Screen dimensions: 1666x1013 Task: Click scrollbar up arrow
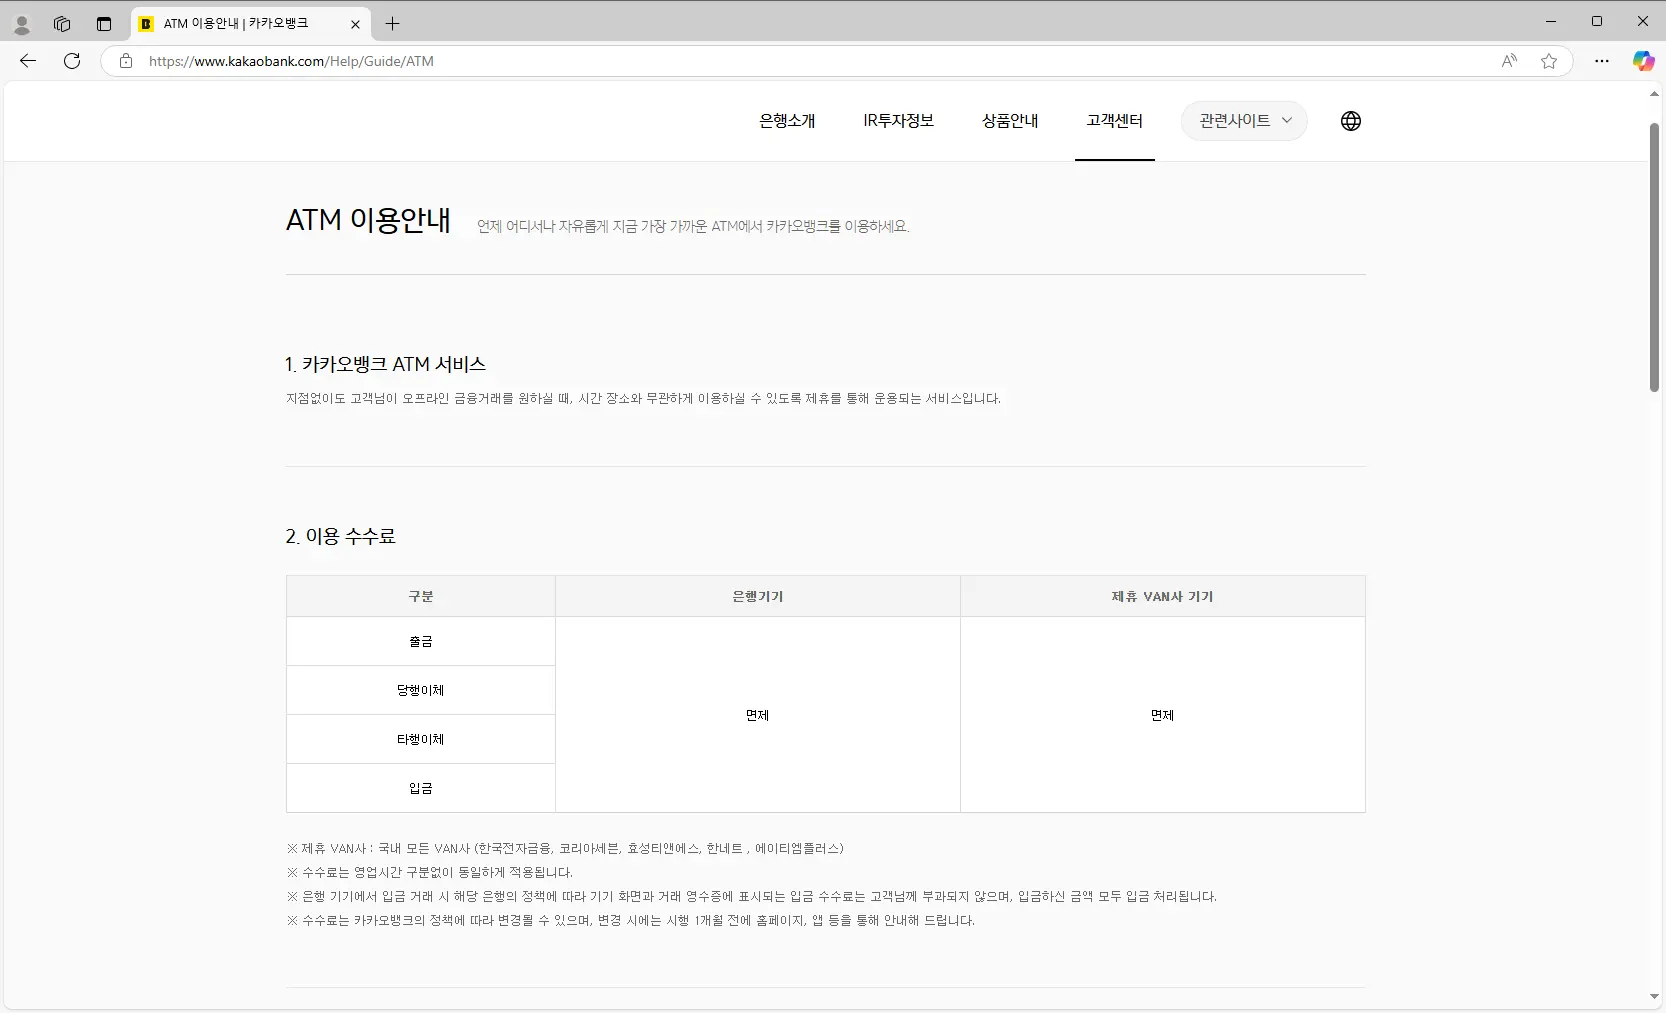tap(1654, 94)
